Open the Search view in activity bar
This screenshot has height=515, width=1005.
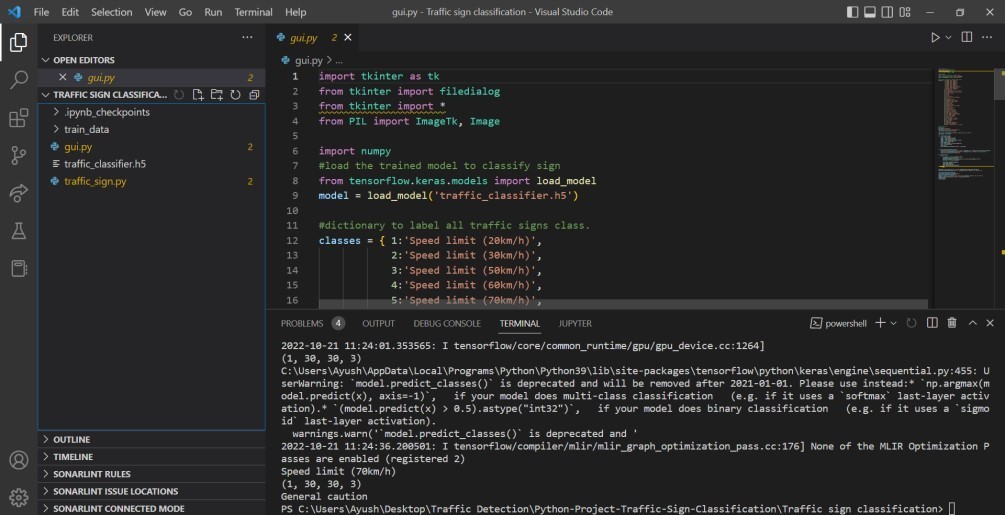pyautogui.click(x=19, y=80)
